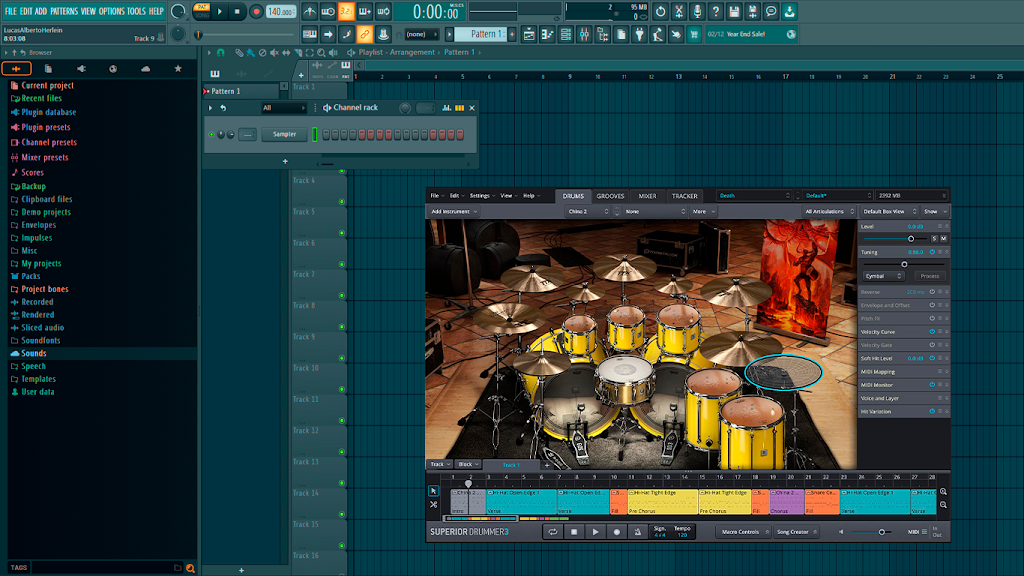1024x576 pixels.
Task: Select the playlist magnet snap icon
Action: coord(221,52)
